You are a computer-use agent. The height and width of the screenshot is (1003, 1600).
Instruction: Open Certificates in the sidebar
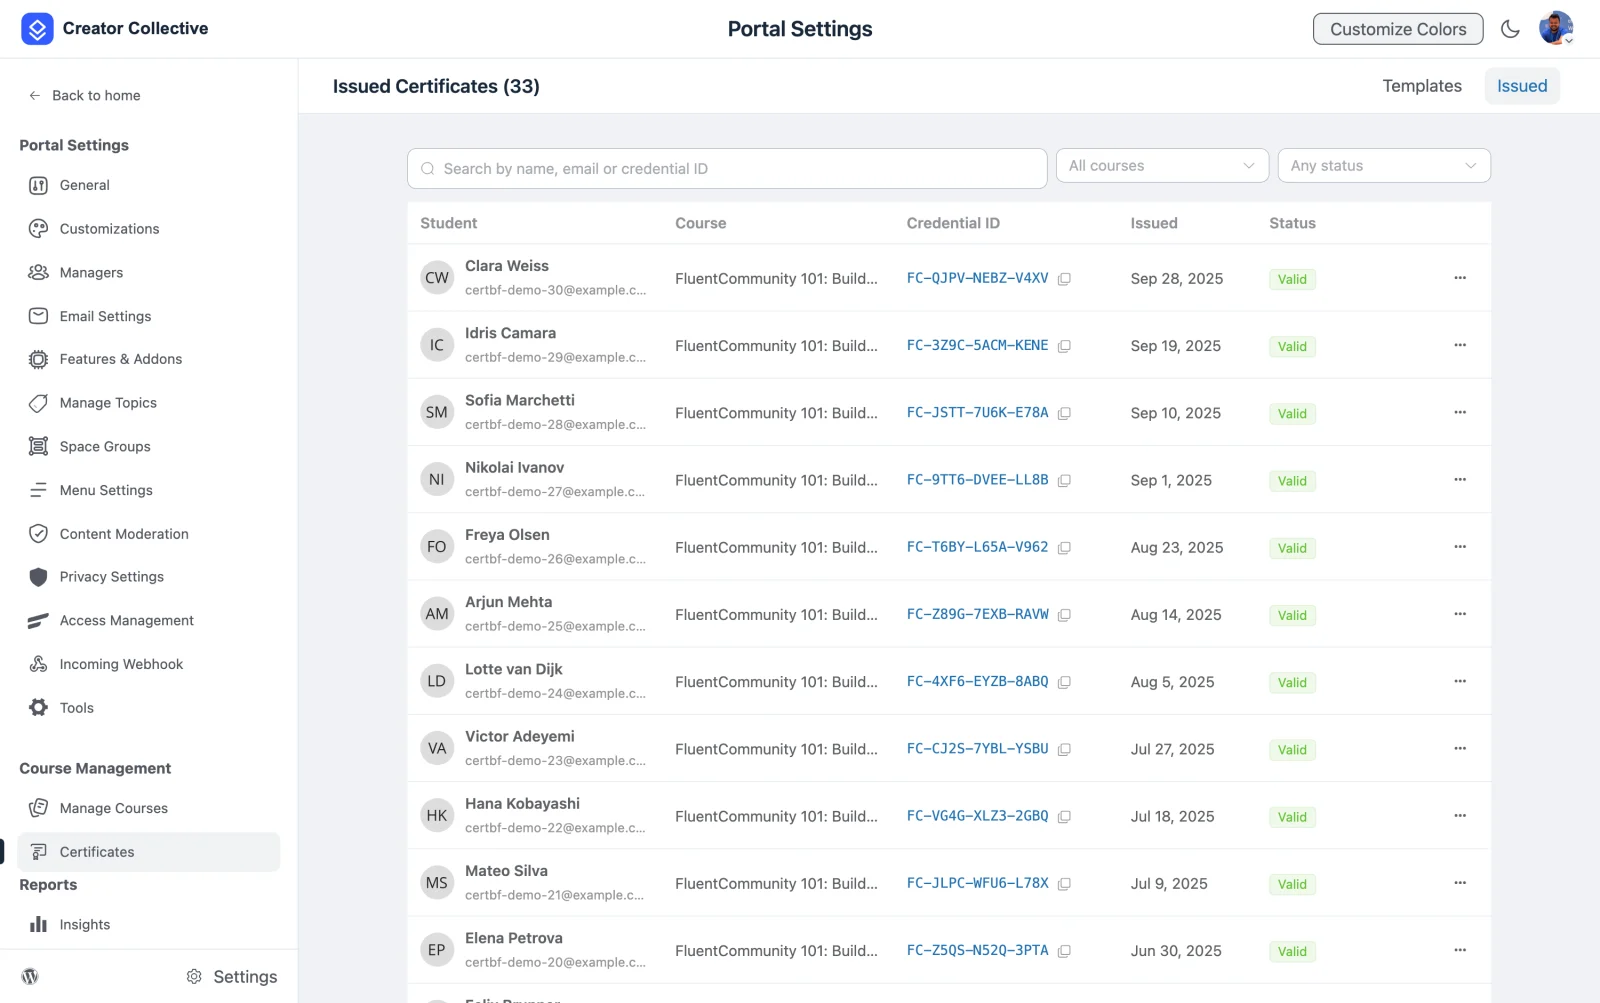tap(148, 852)
